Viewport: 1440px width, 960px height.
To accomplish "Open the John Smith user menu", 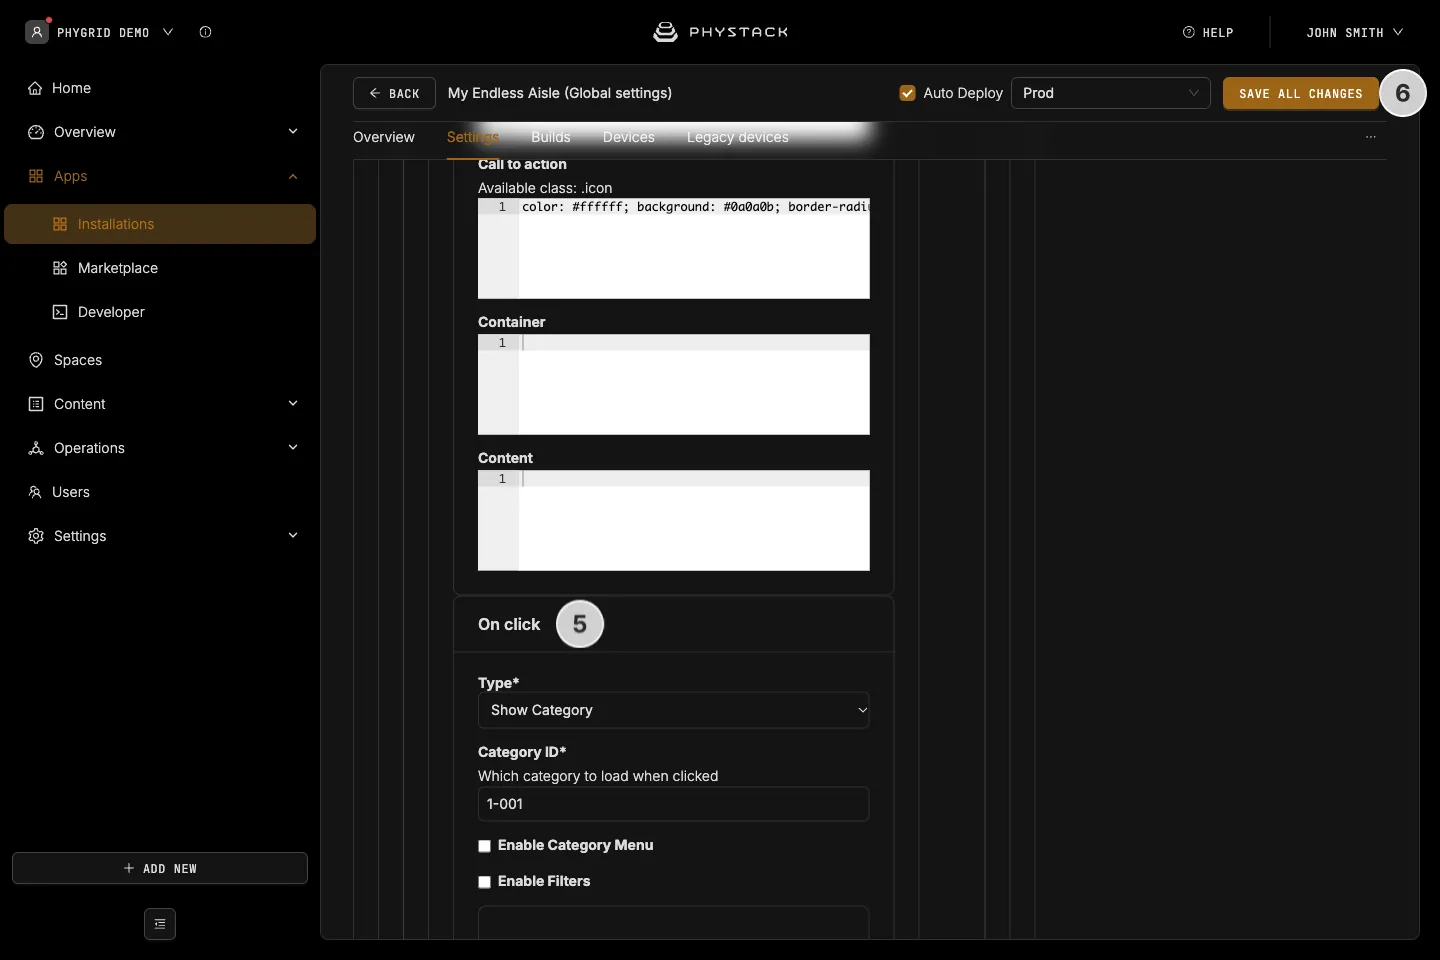I will (1355, 32).
